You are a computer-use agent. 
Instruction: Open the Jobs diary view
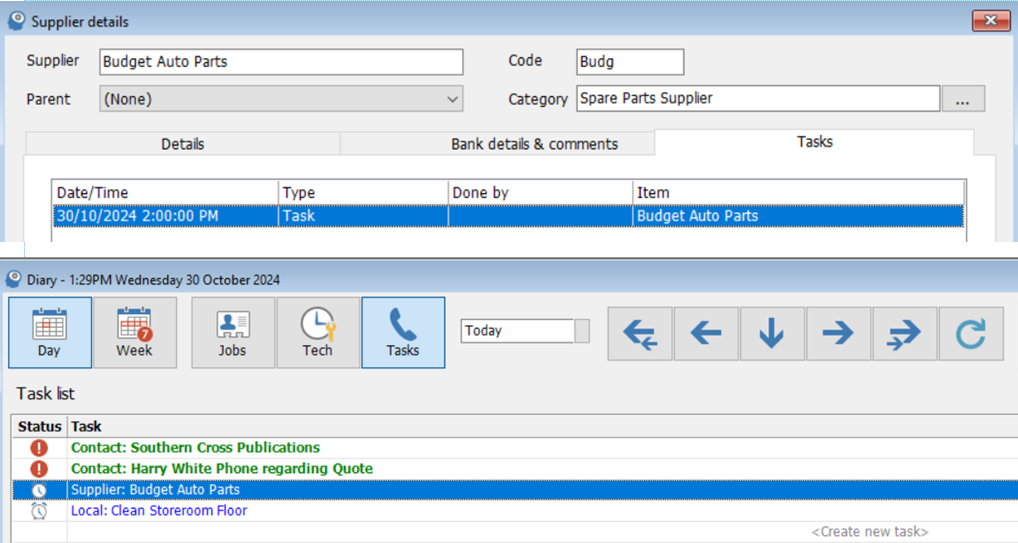coord(232,332)
